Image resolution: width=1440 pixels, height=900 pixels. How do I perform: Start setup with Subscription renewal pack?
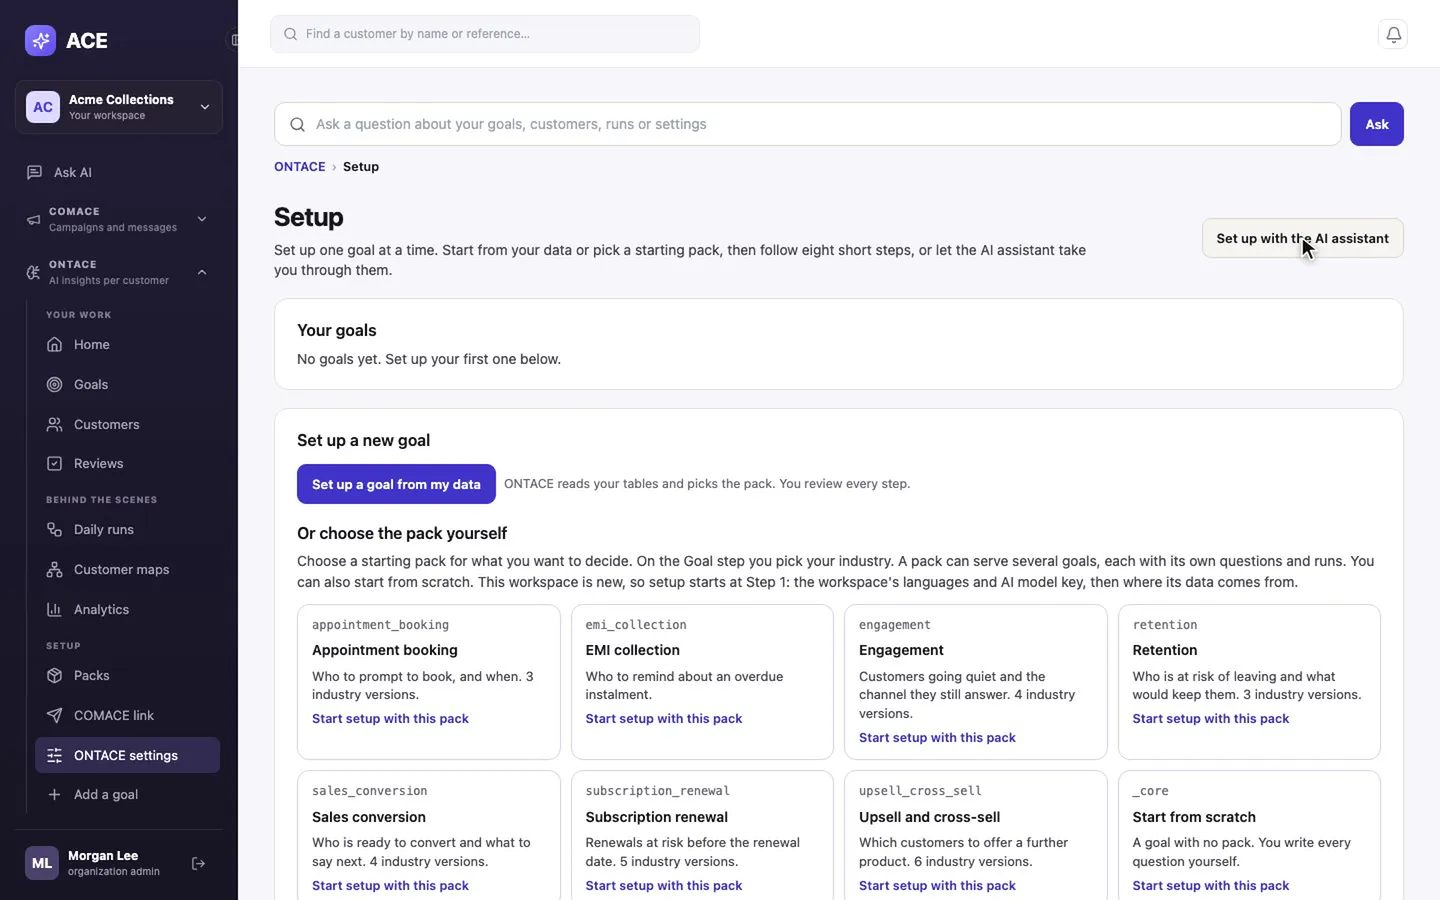coord(664,885)
